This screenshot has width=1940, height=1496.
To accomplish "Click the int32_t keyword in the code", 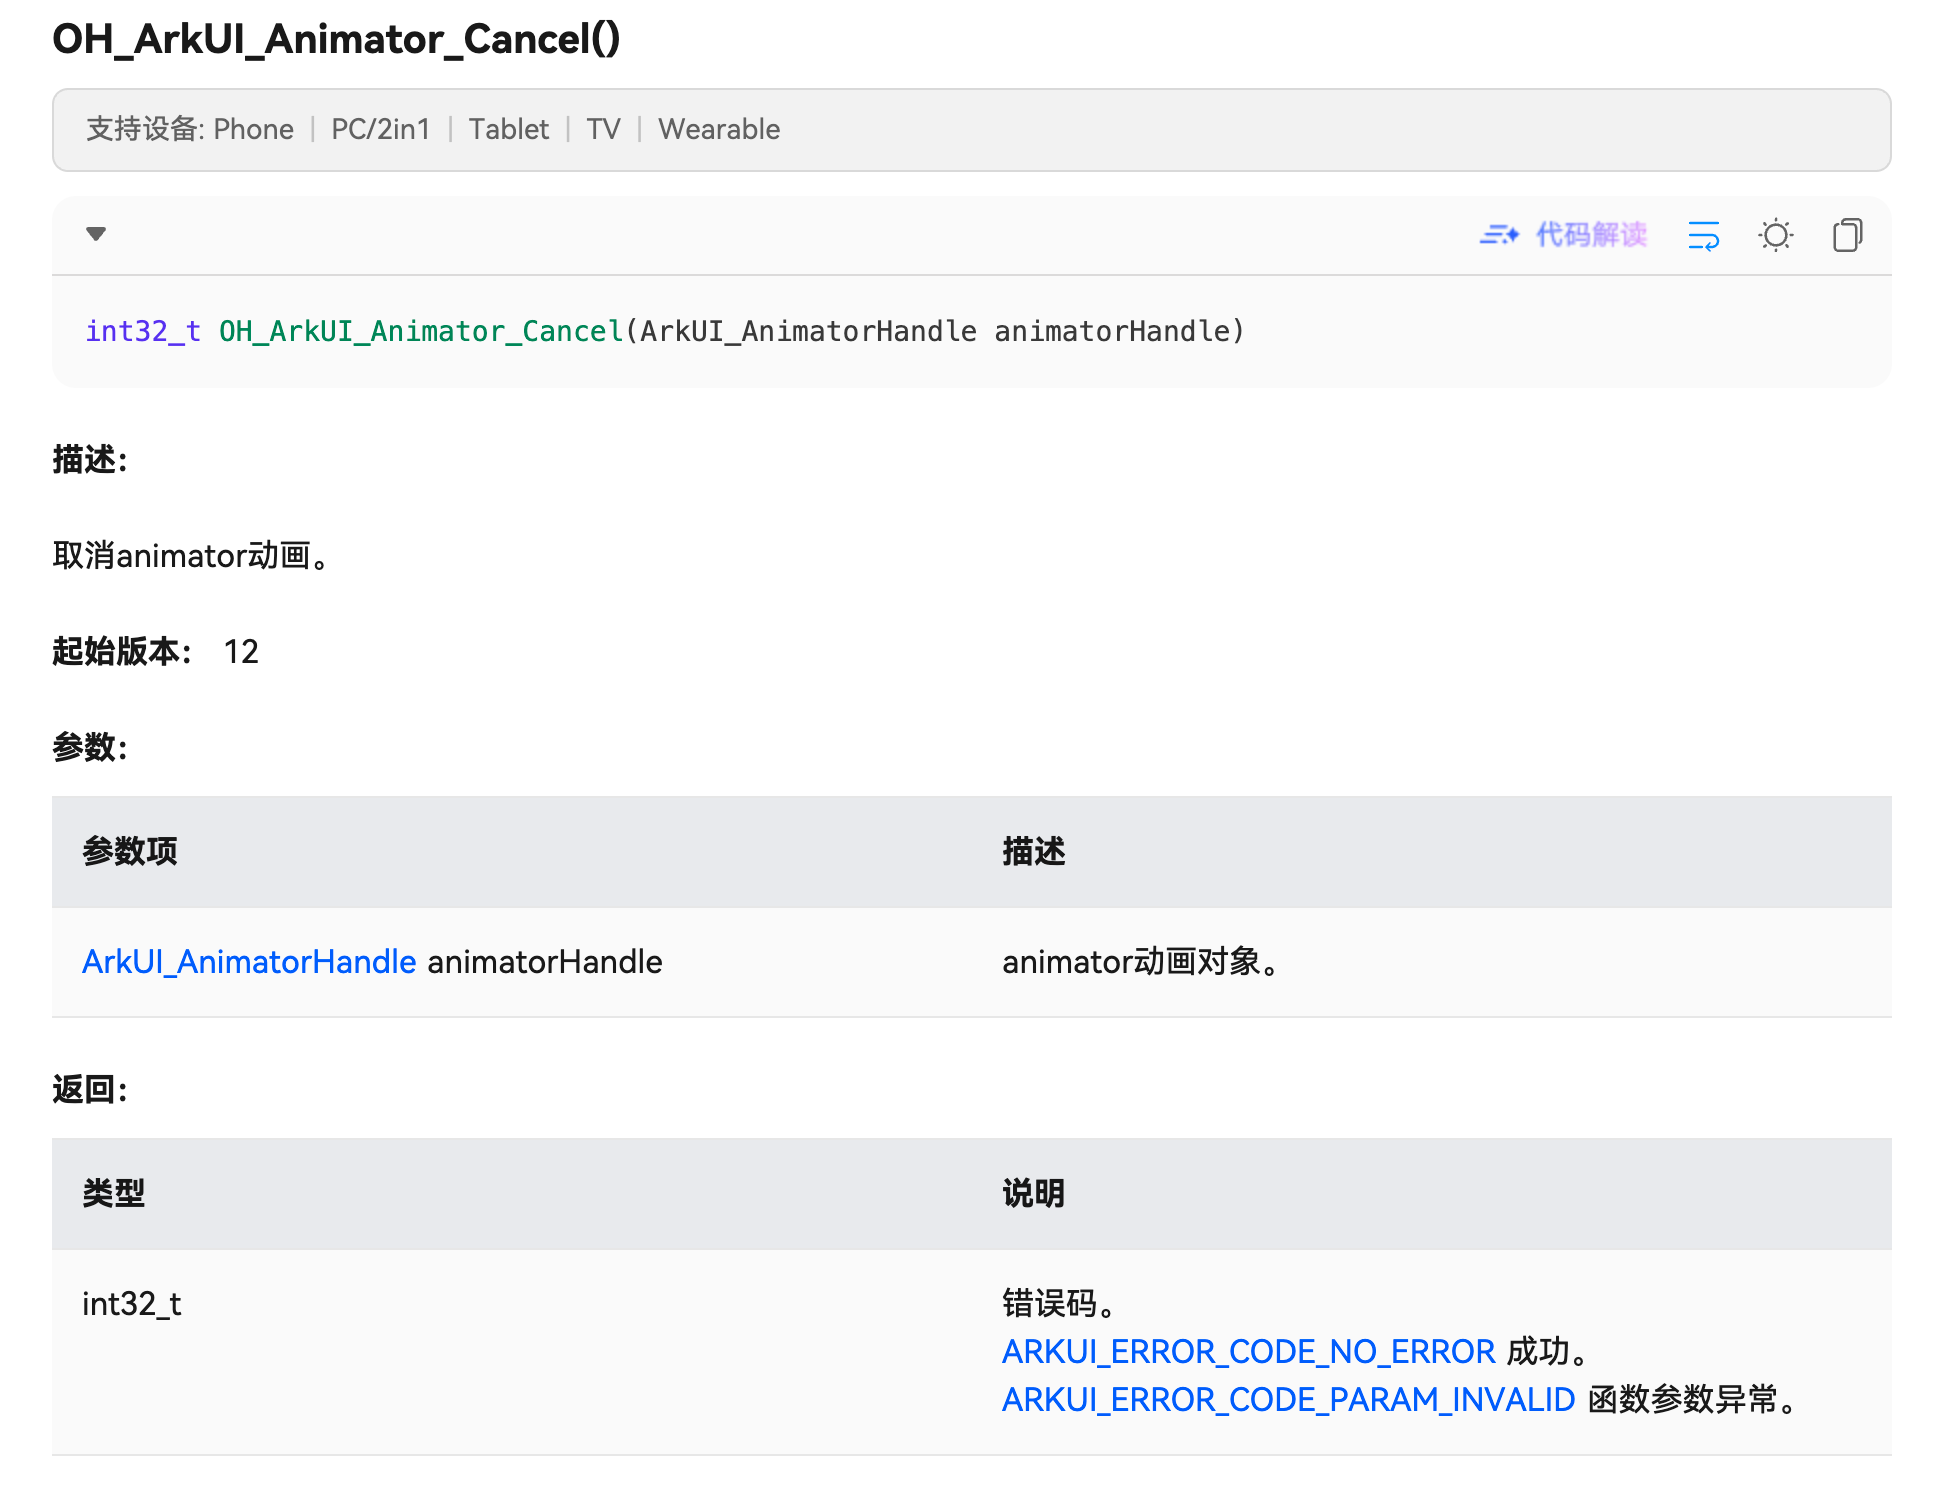I will (x=143, y=331).
